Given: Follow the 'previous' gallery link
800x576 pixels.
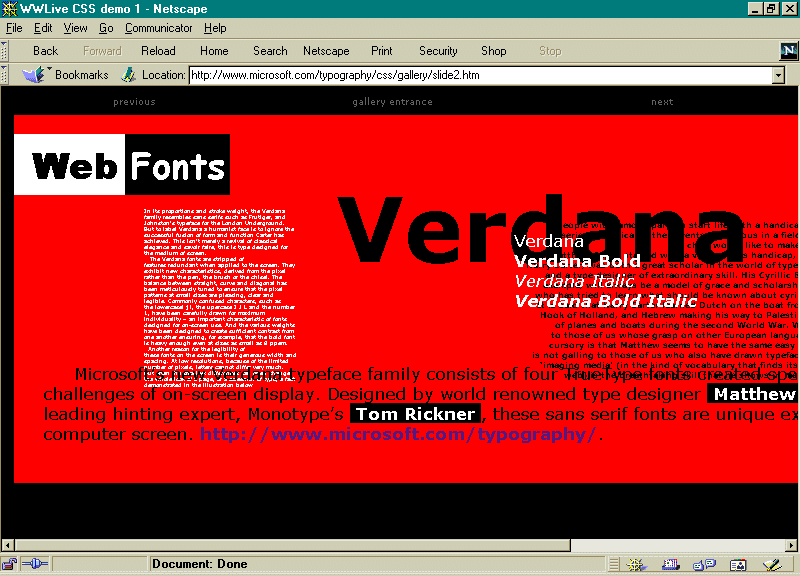Looking at the screenshot, I should point(134,102).
